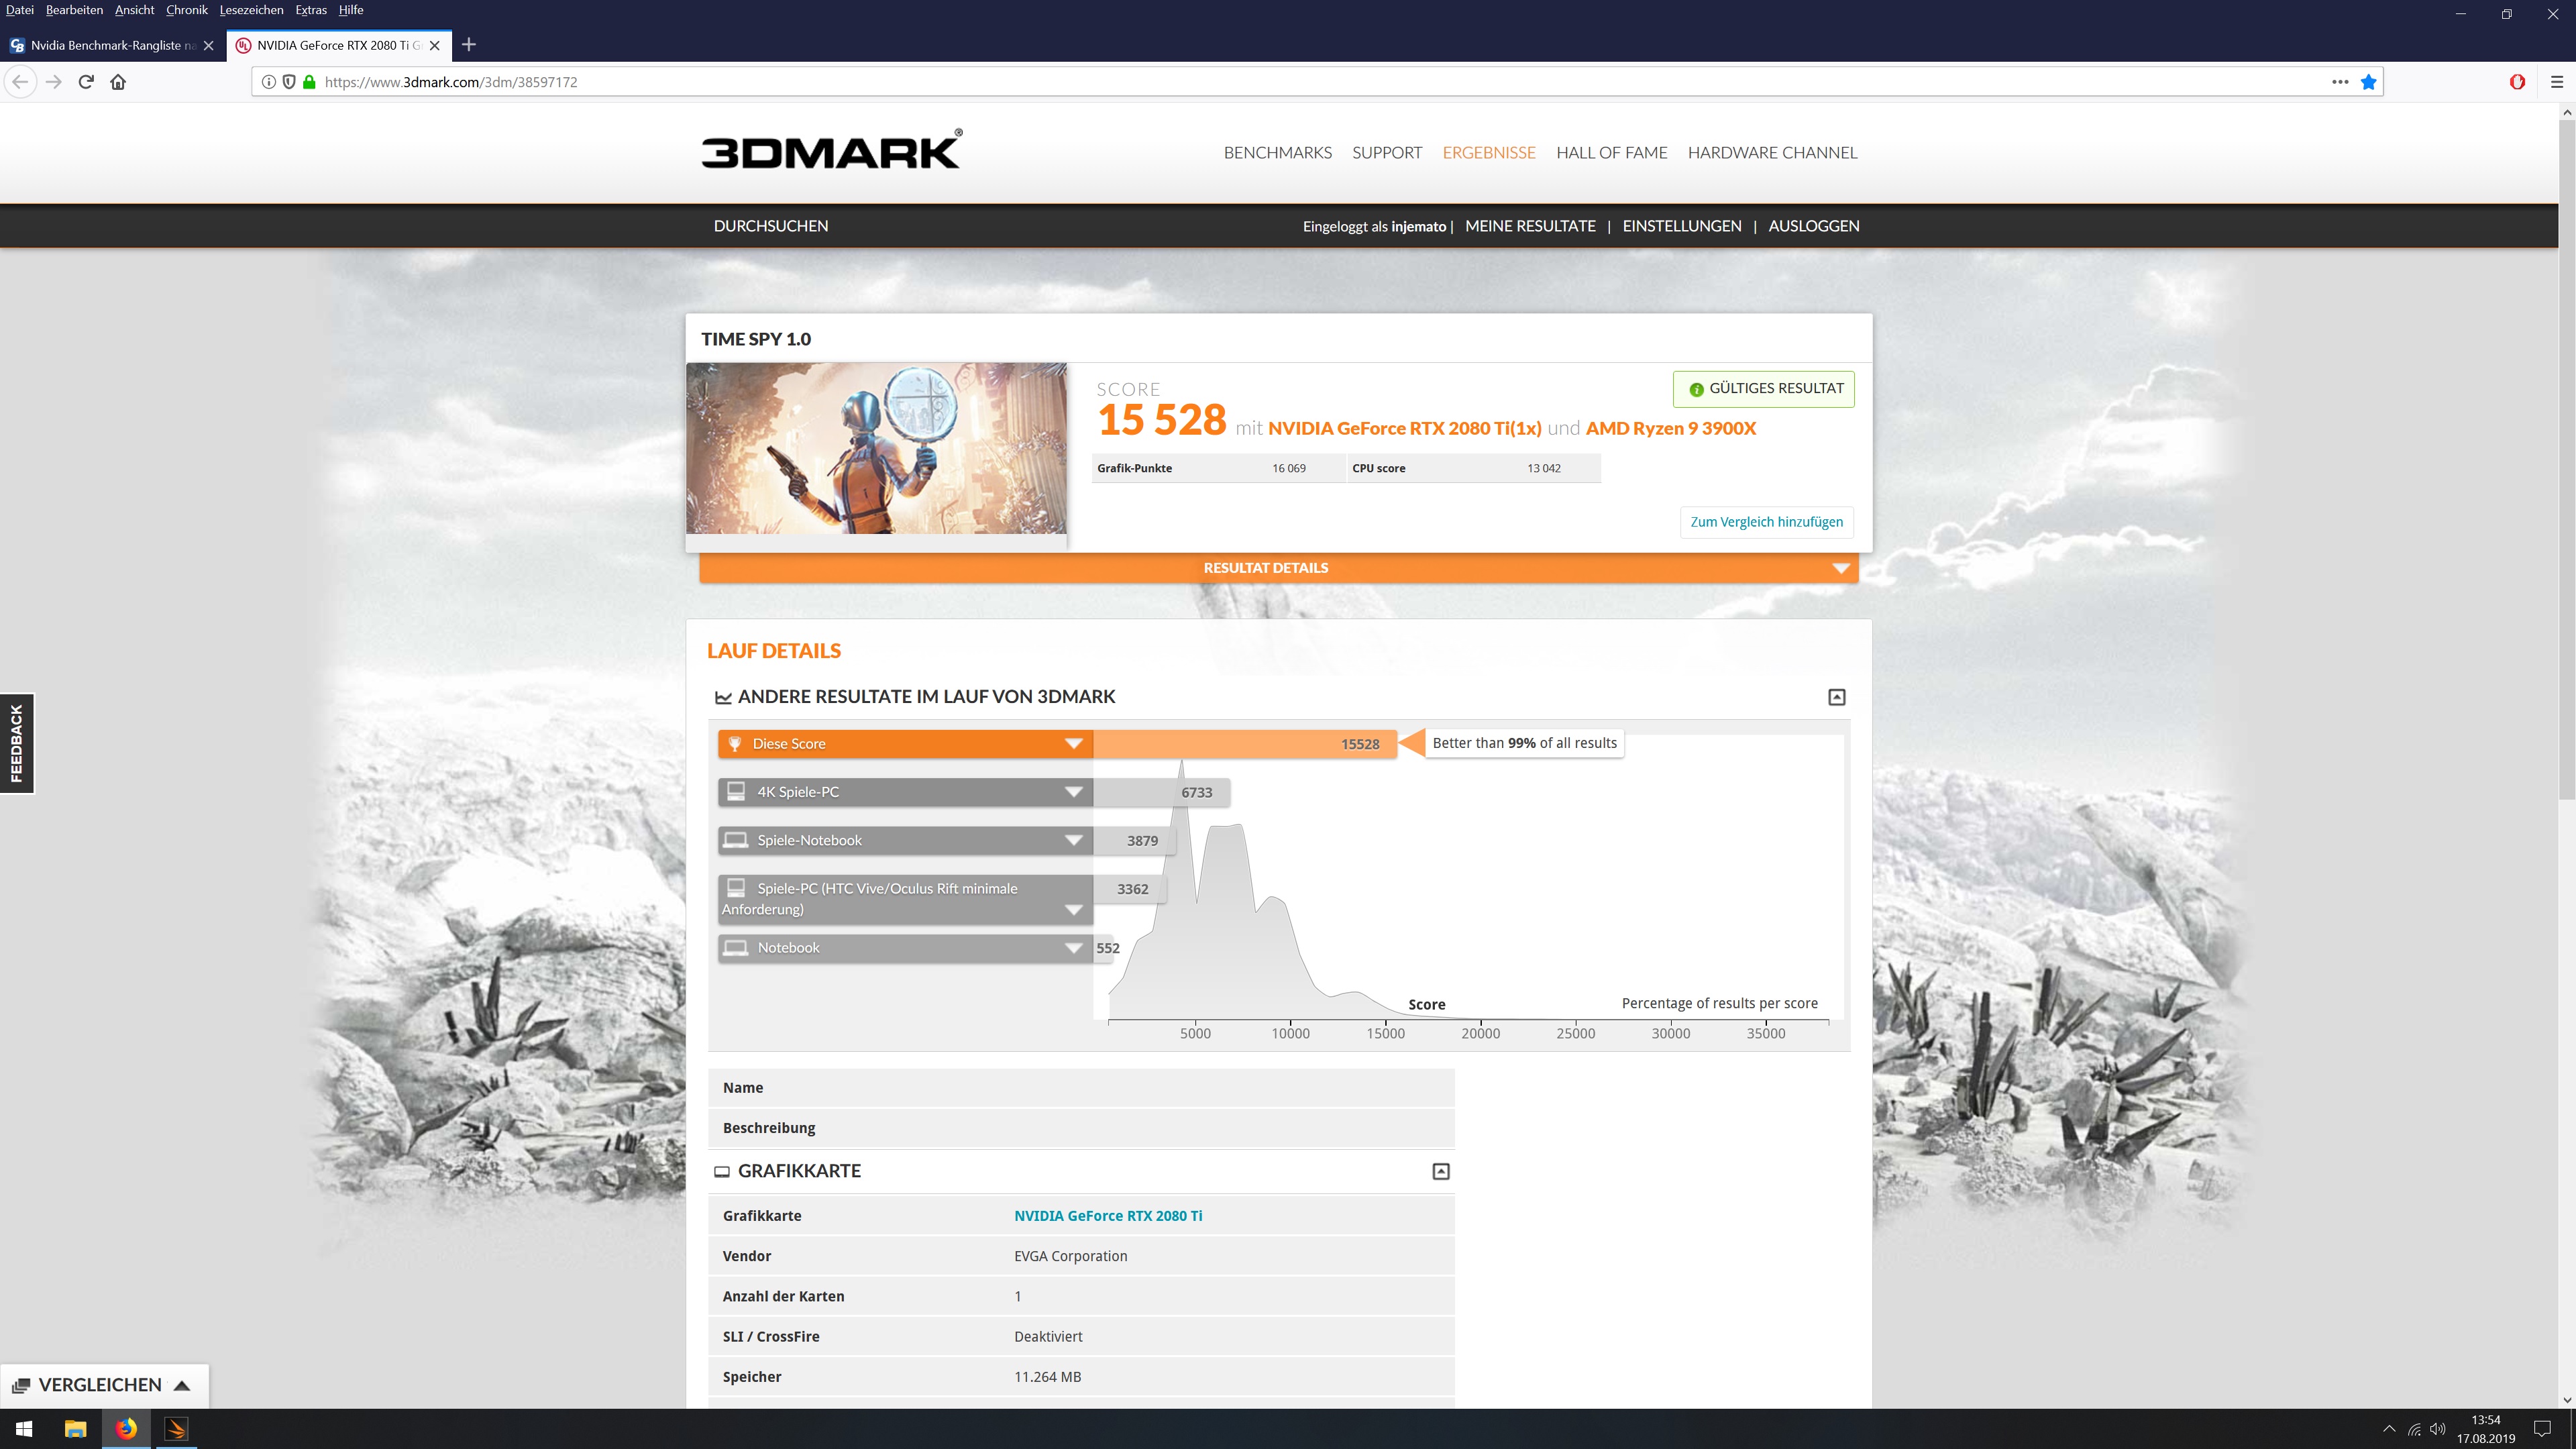Expand the Spiele-Notebook dropdown
The height and width of the screenshot is (1449, 2576).
(x=1073, y=840)
